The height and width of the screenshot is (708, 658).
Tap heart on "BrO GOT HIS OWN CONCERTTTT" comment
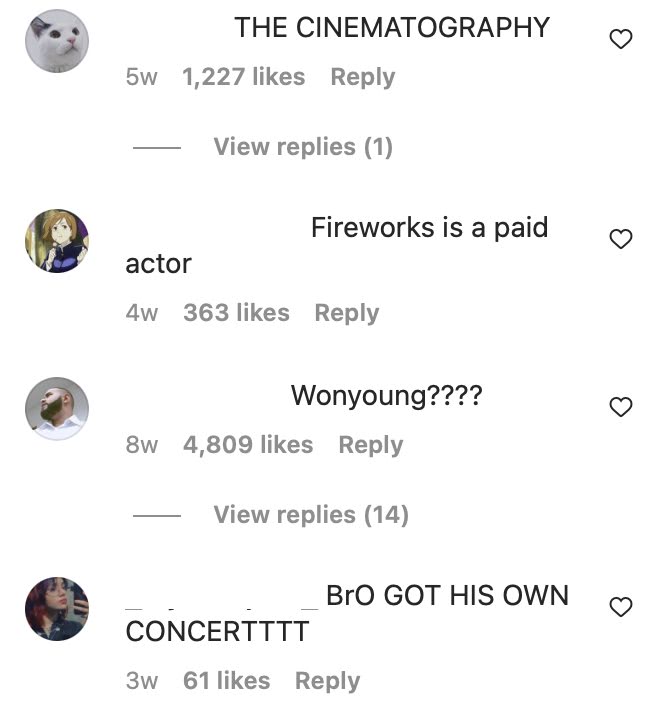(x=621, y=606)
